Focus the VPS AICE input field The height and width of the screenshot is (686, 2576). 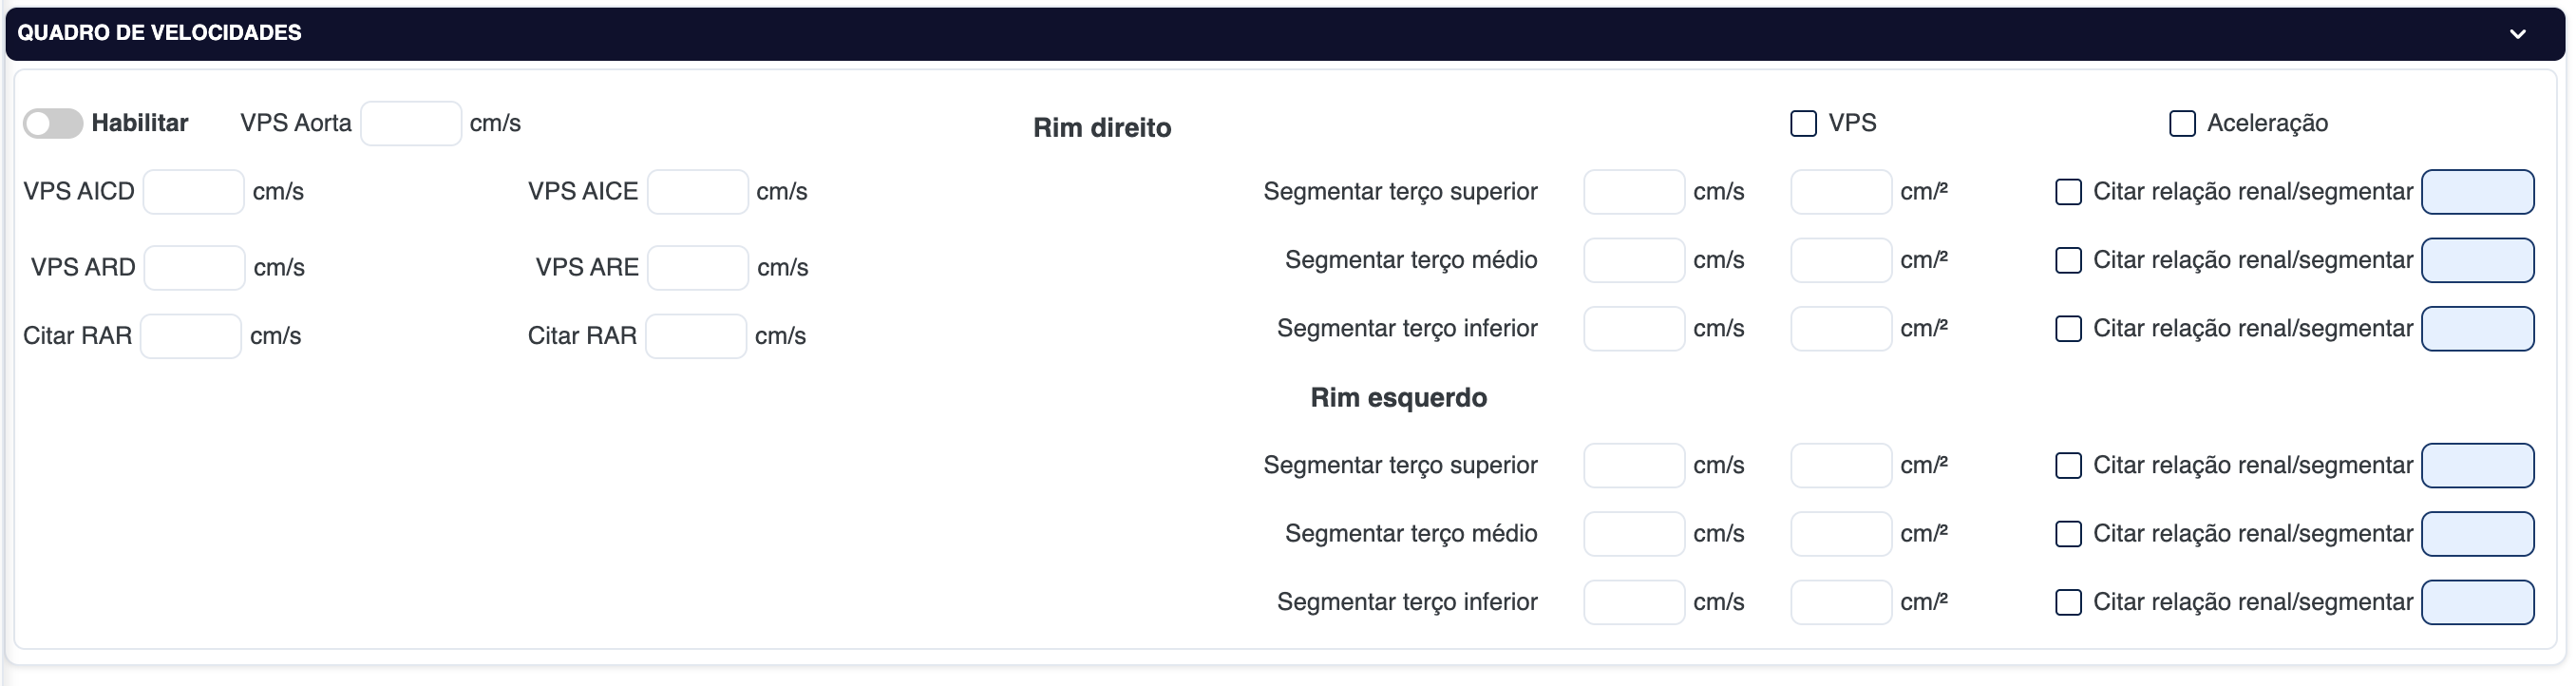pyautogui.click(x=697, y=192)
